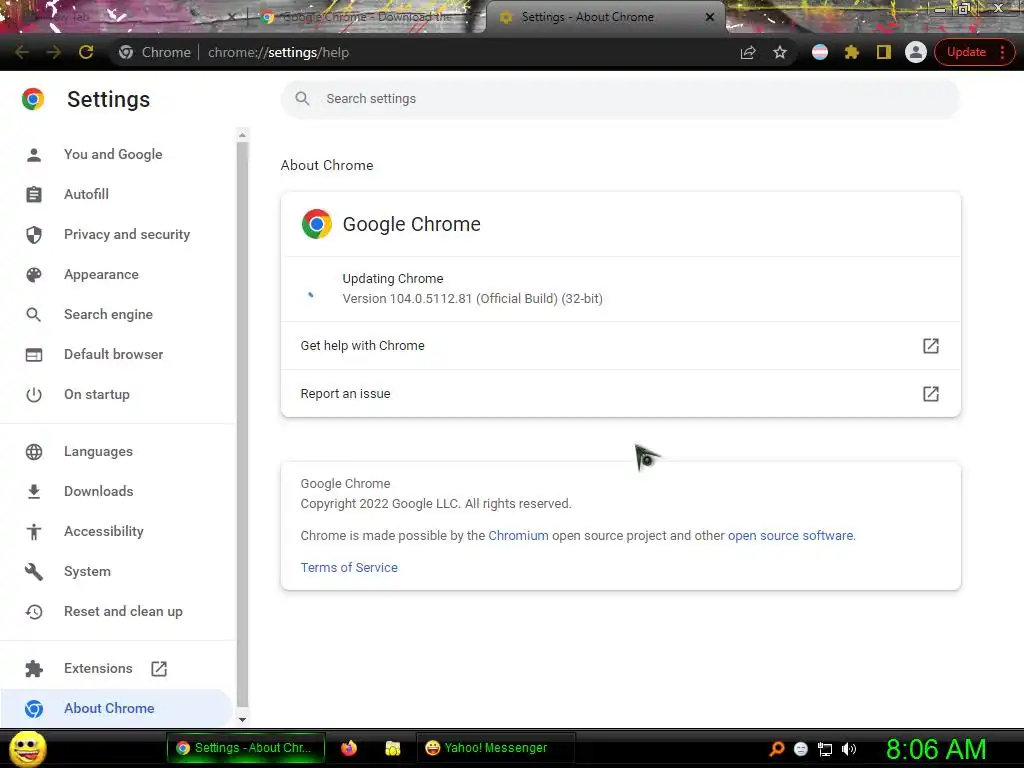Image resolution: width=1024 pixels, height=768 pixels.
Task: Toggle the side panel icon
Action: (884, 52)
